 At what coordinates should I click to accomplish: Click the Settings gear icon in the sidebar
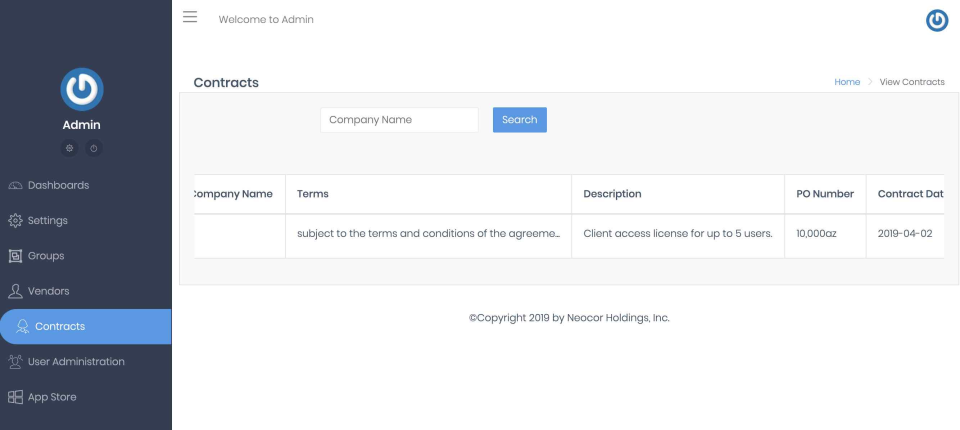(15, 221)
